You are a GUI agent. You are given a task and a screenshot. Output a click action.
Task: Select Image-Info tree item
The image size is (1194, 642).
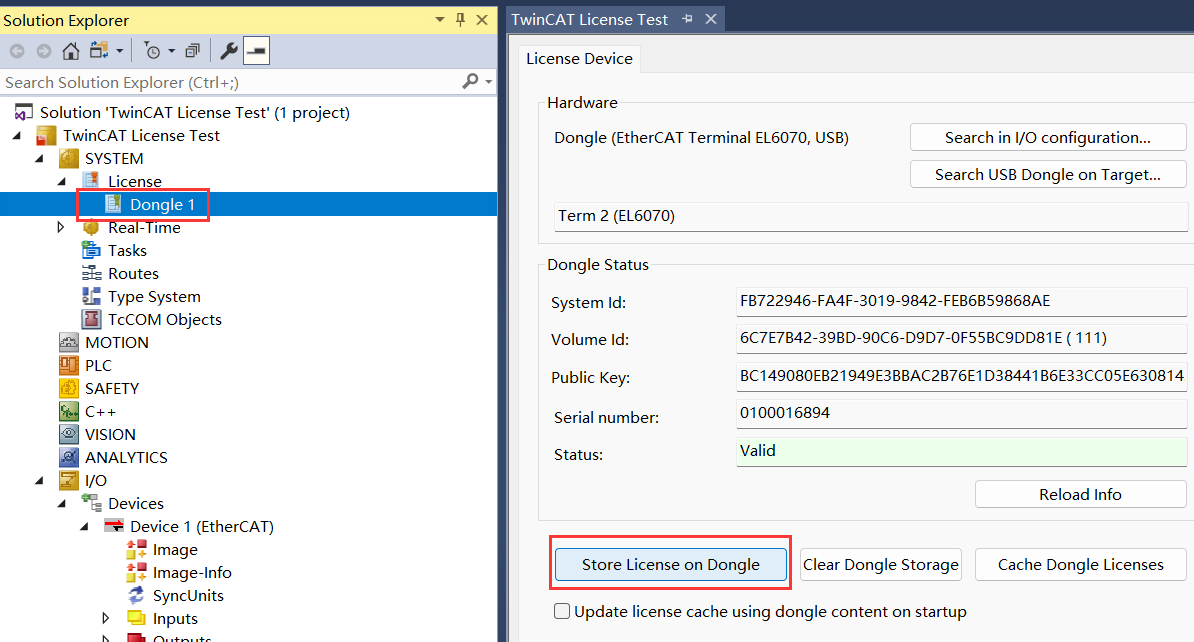(192, 573)
